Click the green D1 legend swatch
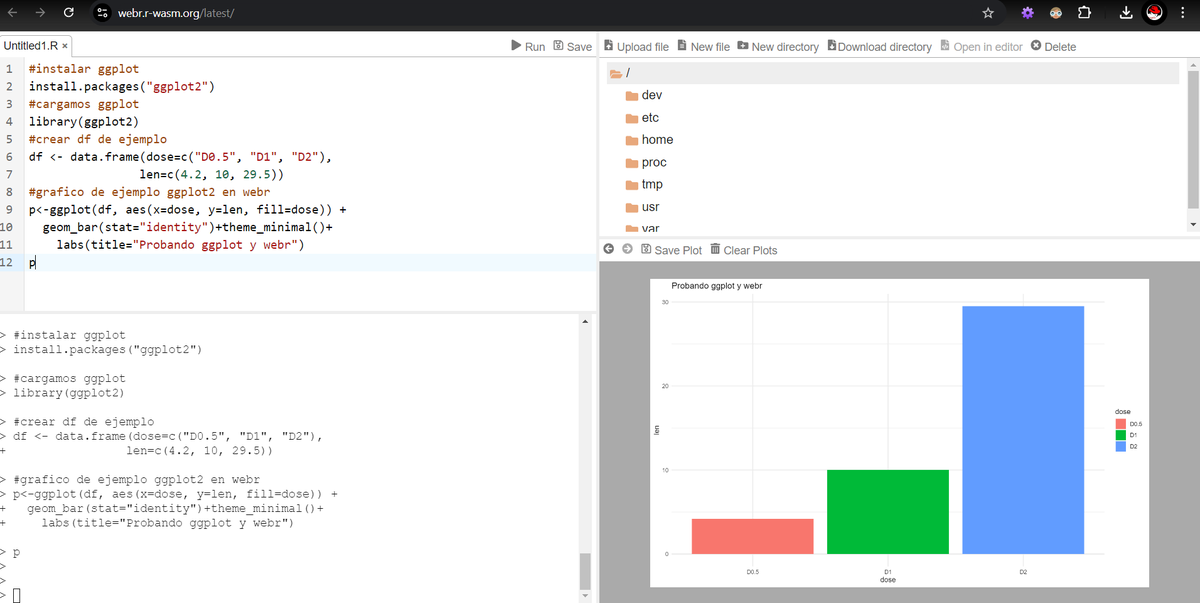 pyautogui.click(x=1120, y=436)
